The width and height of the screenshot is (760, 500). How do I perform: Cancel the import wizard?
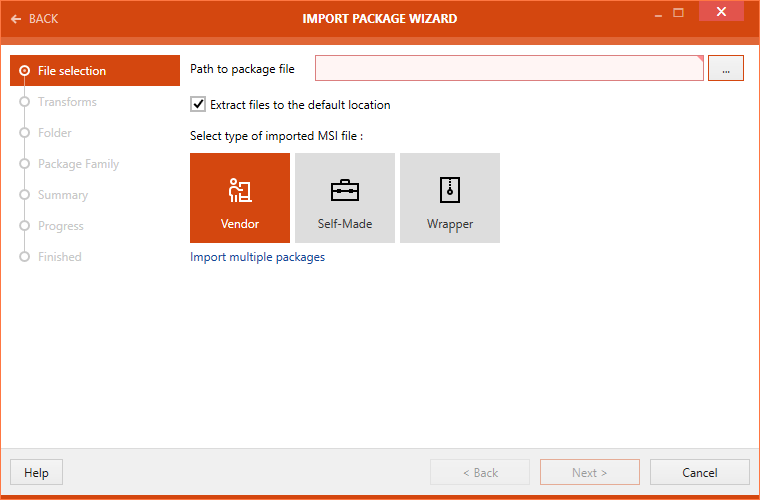[699, 472]
